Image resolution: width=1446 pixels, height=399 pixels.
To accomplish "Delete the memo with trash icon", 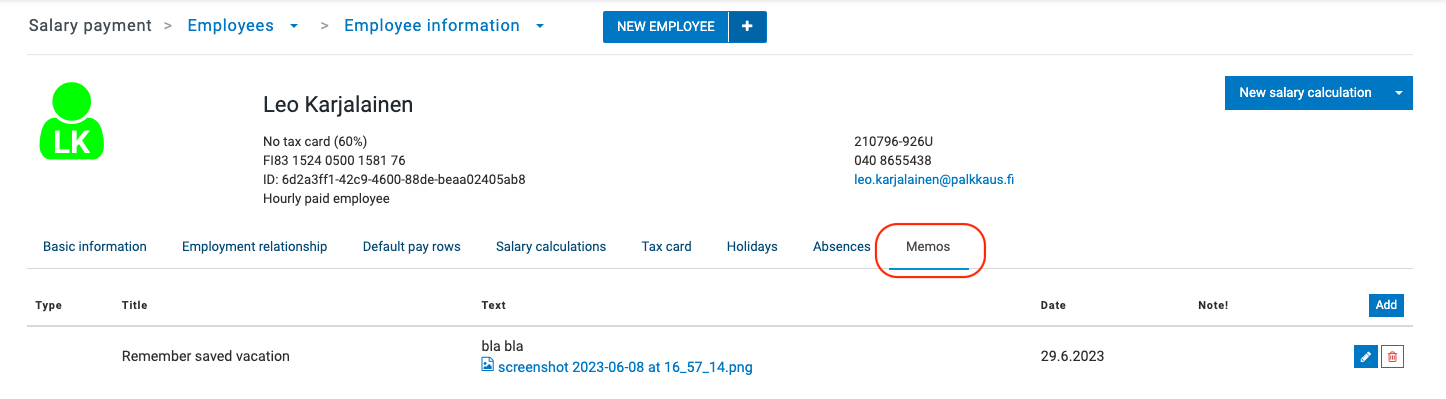I will coord(1392,357).
